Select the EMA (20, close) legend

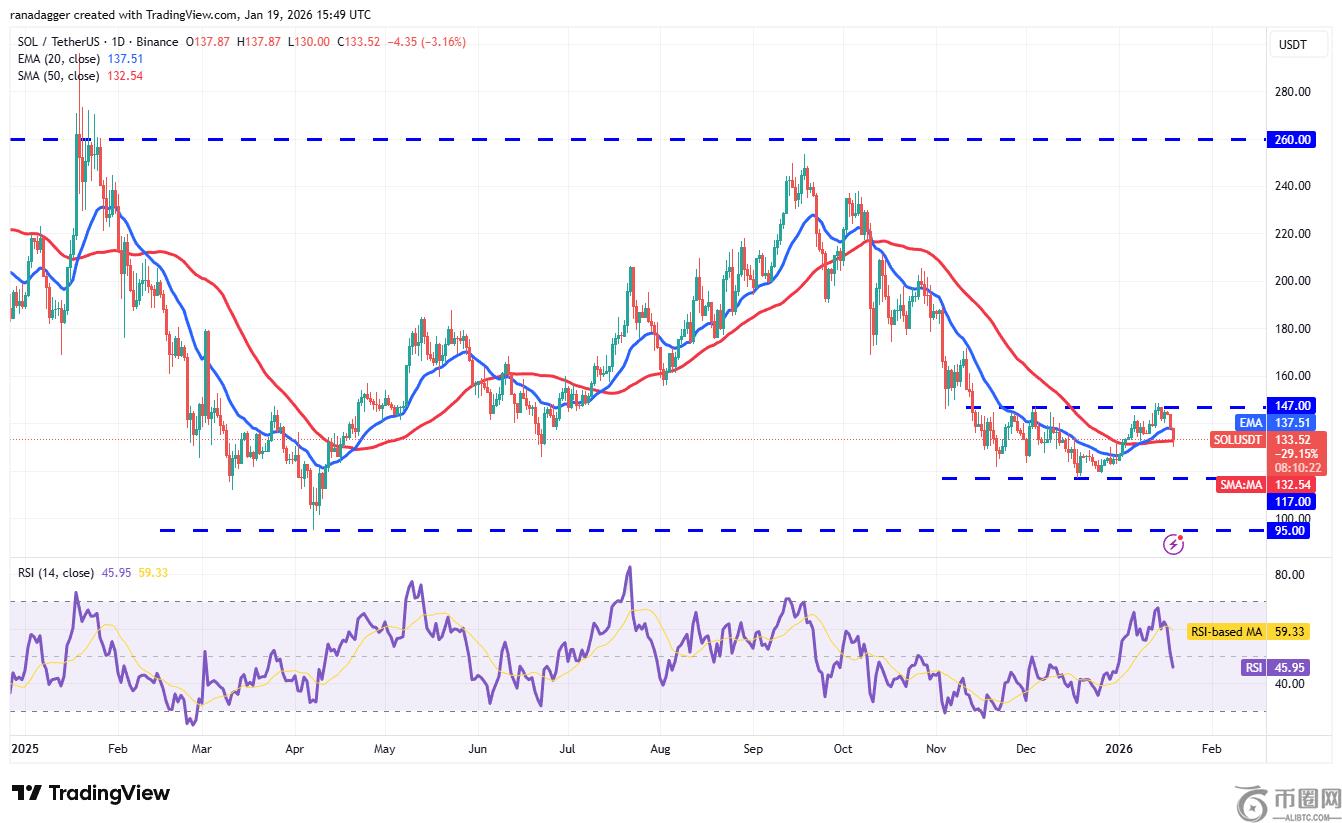(58, 59)
